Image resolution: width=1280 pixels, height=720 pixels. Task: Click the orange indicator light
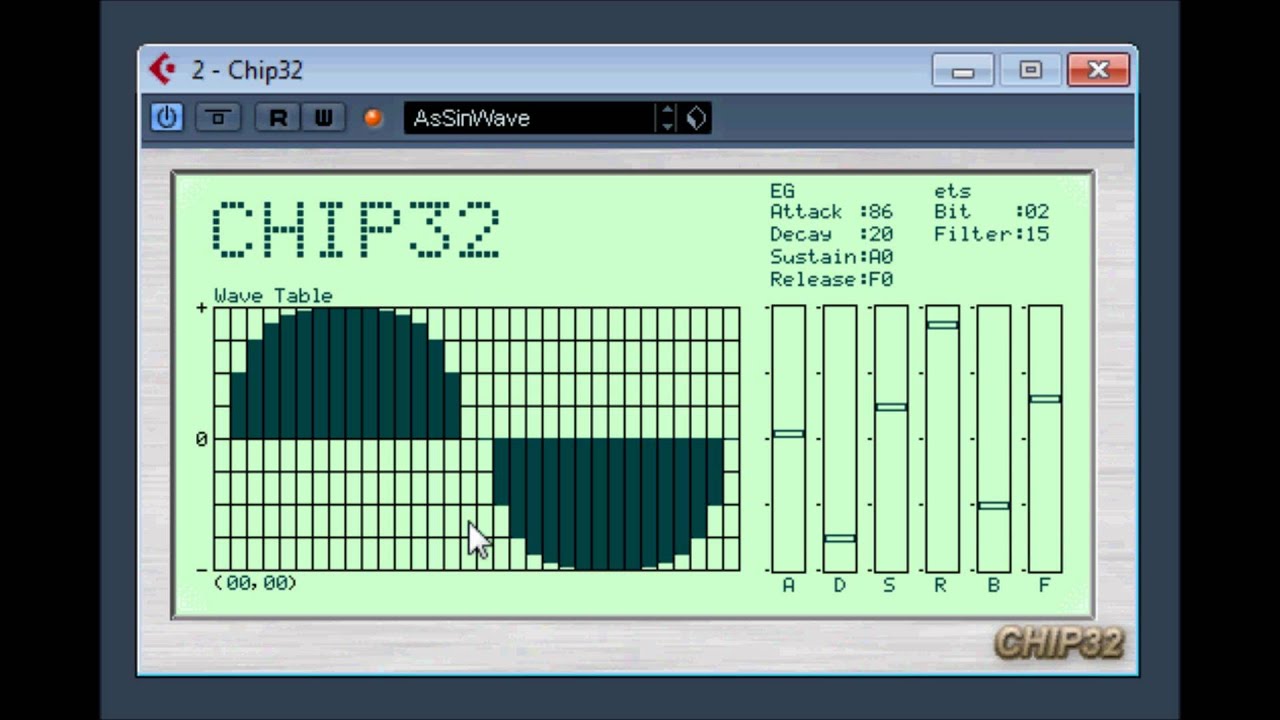click(373, 118)
